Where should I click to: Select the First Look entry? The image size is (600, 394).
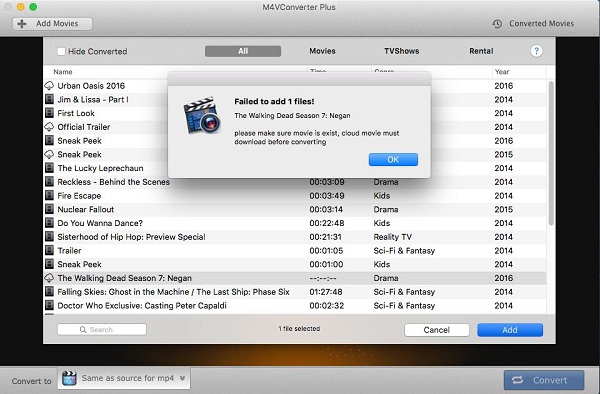[x=76, y=113]
